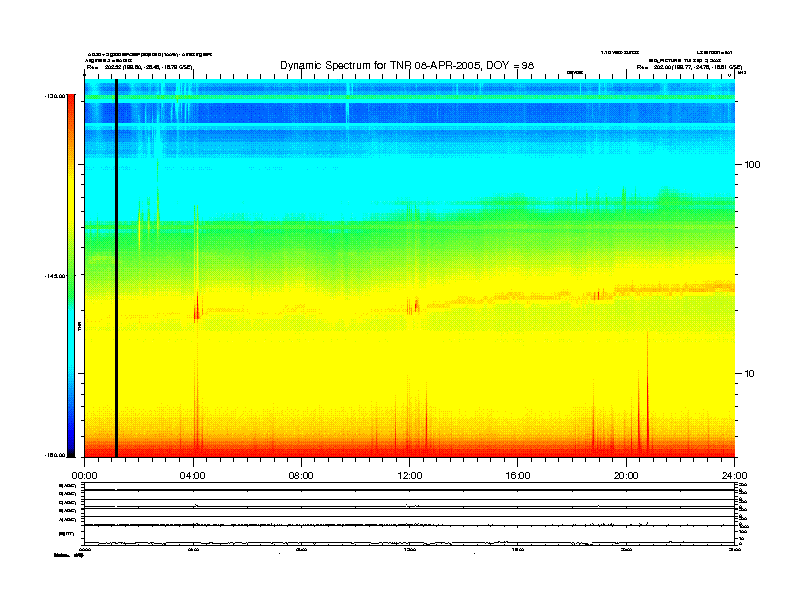The height and width of the screenshot is (612, 792).
Task: Click the 16:00 time axis label
Action: [518, 476]
